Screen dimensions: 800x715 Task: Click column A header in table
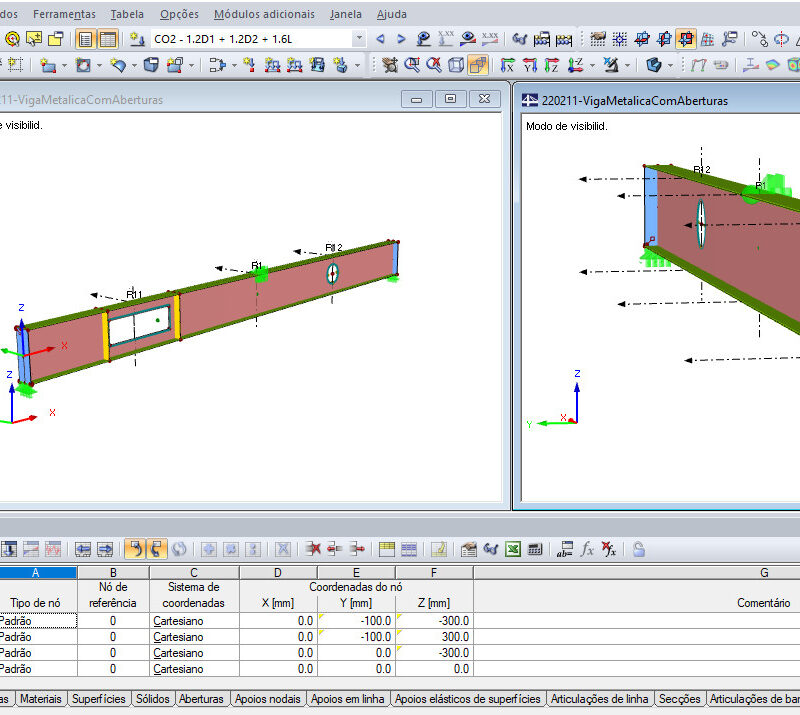36,573
